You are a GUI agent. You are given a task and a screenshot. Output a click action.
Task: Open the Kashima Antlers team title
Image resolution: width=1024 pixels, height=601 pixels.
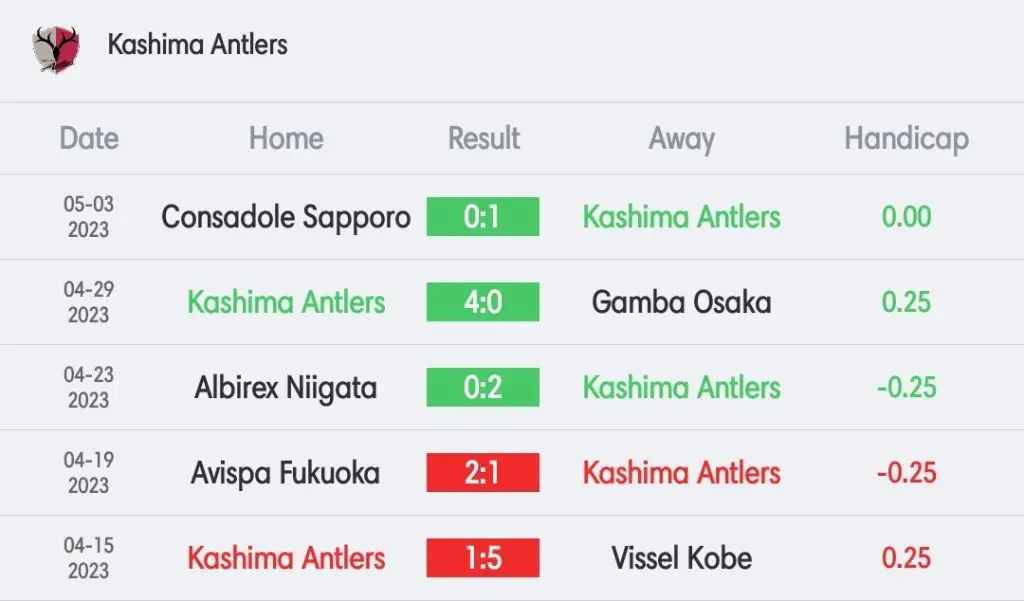[197, 45]
